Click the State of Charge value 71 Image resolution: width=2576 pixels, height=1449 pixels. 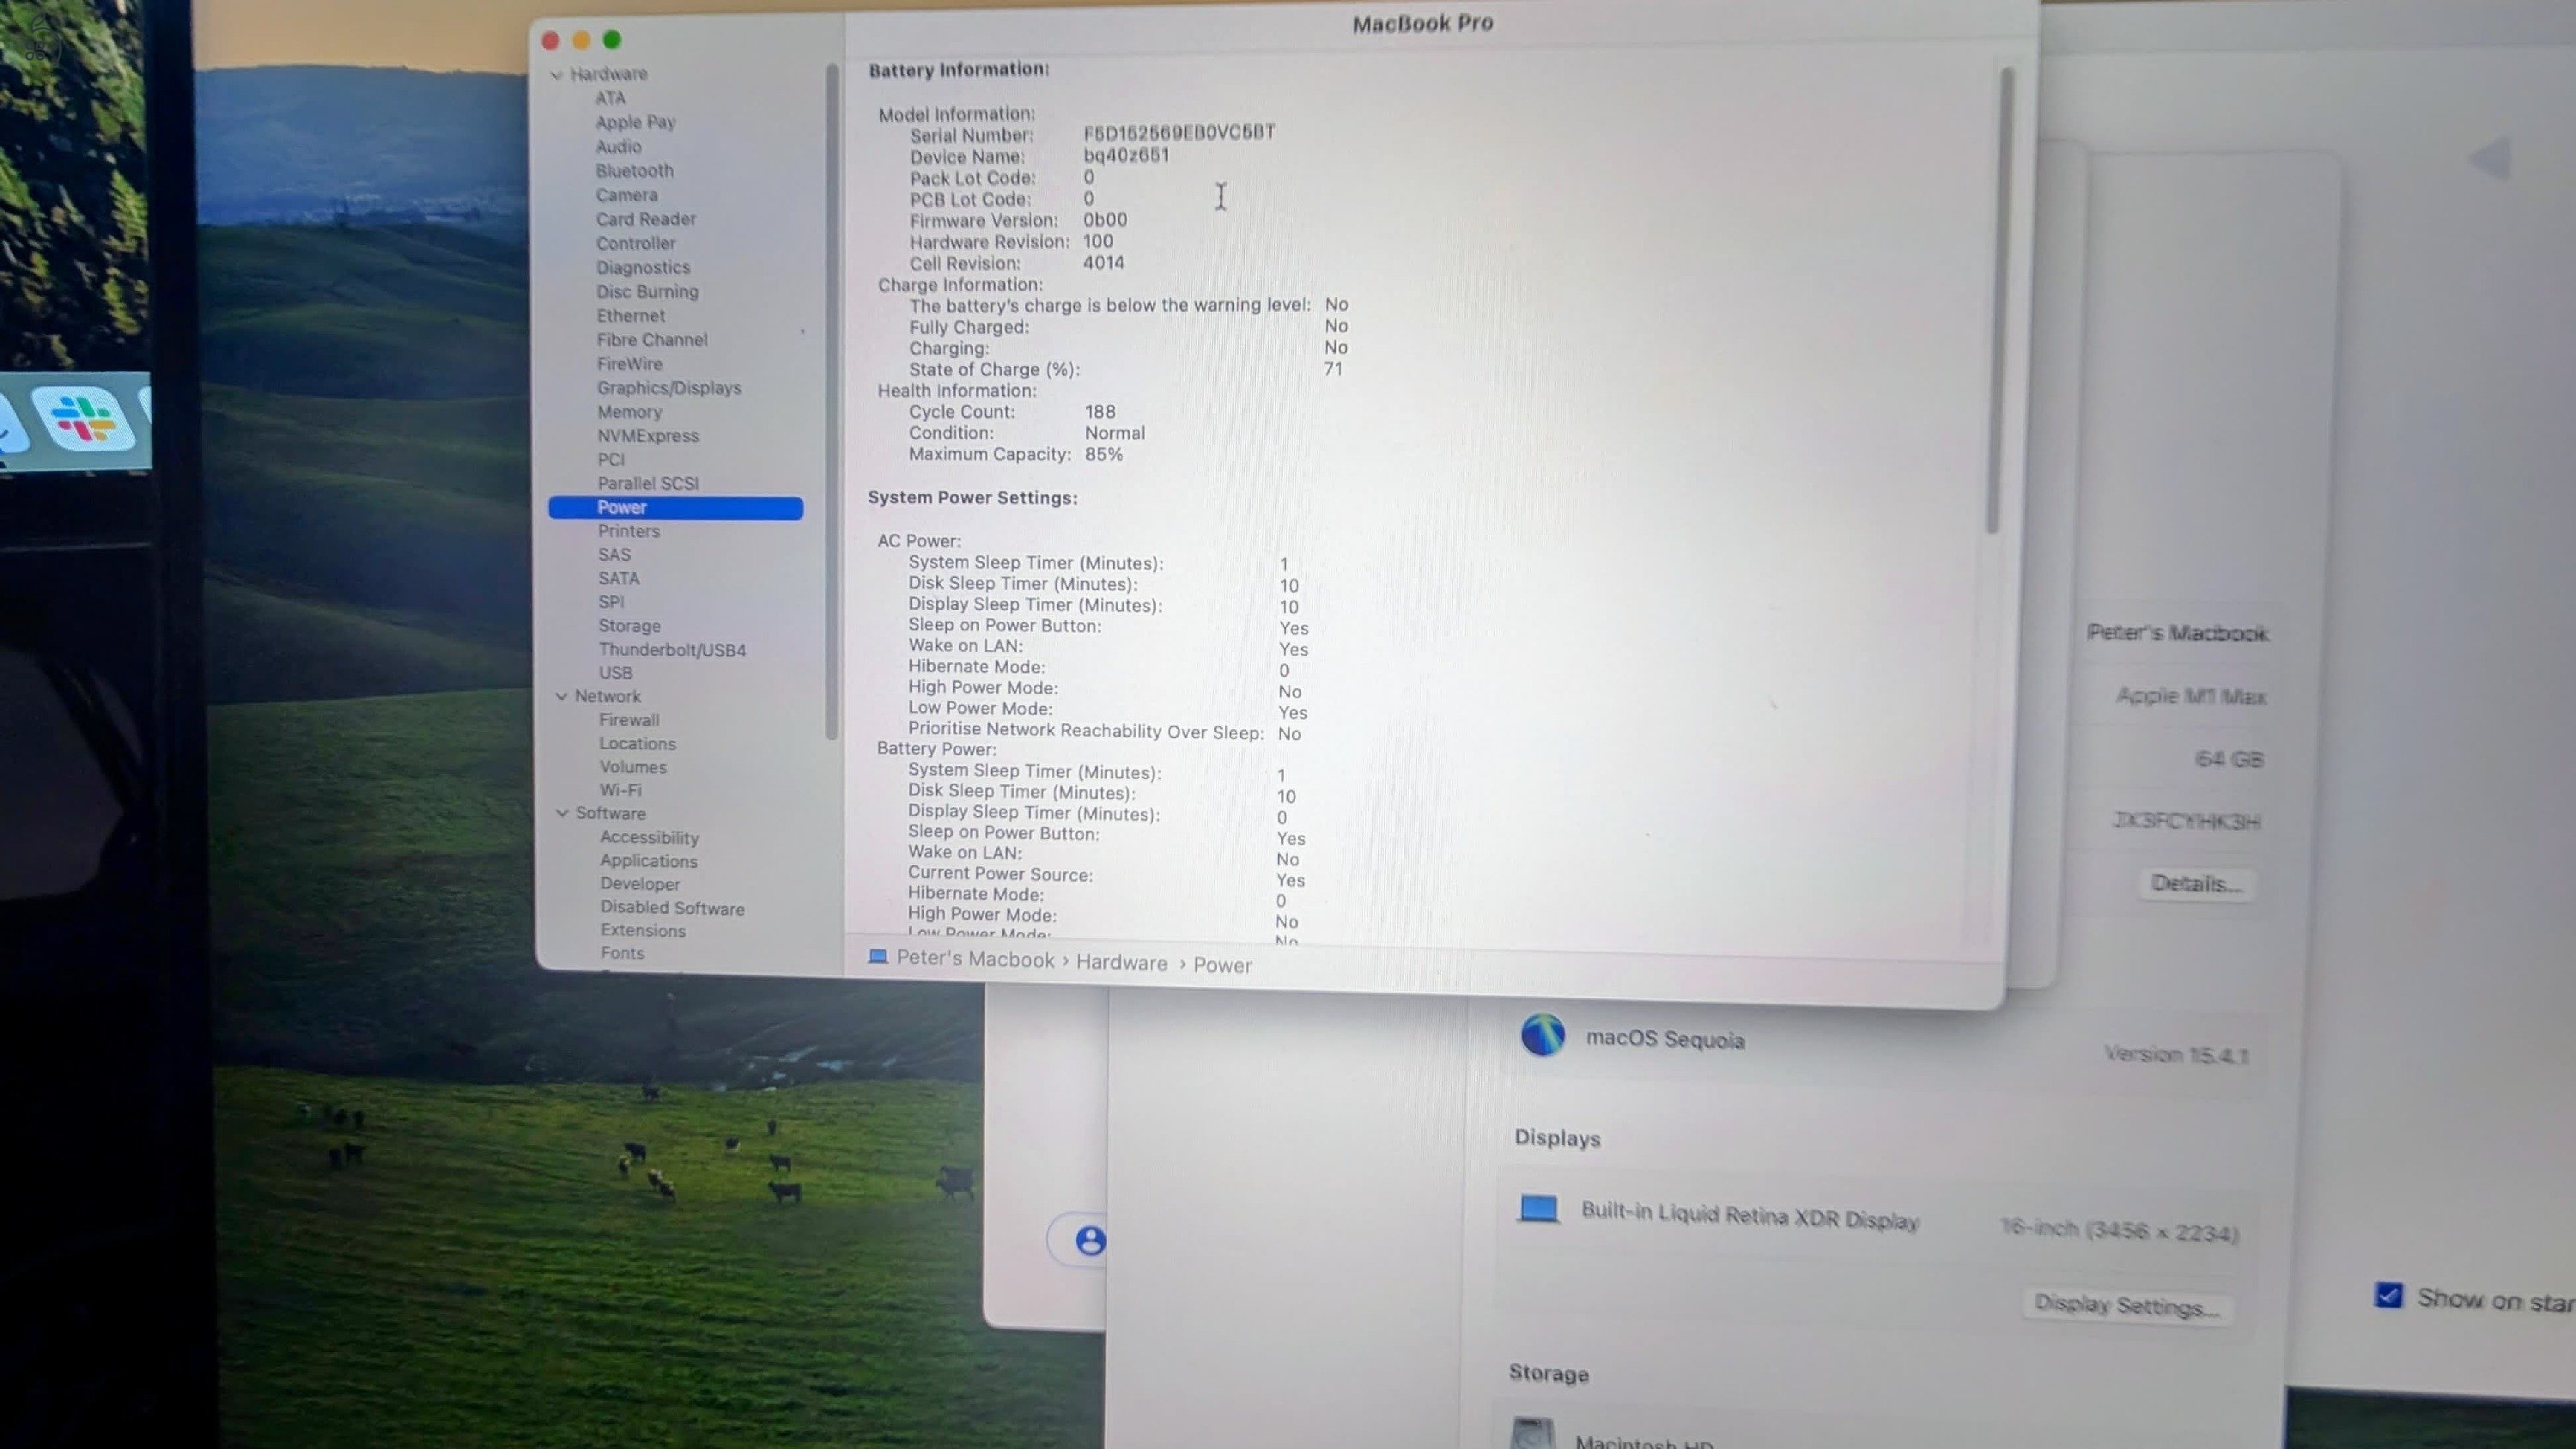tap(1333, 369)
